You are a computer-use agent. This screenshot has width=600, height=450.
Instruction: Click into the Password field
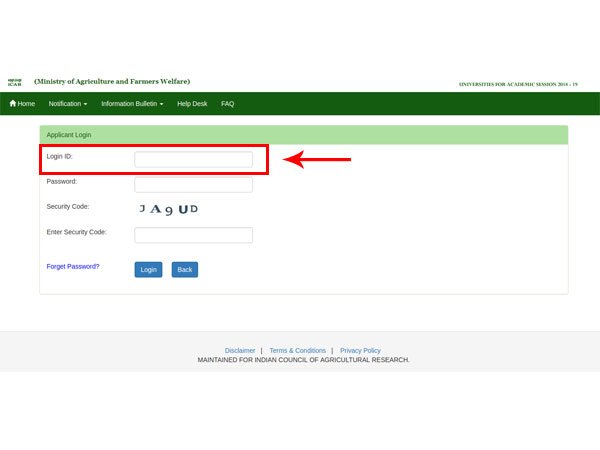tap(194, 185)
